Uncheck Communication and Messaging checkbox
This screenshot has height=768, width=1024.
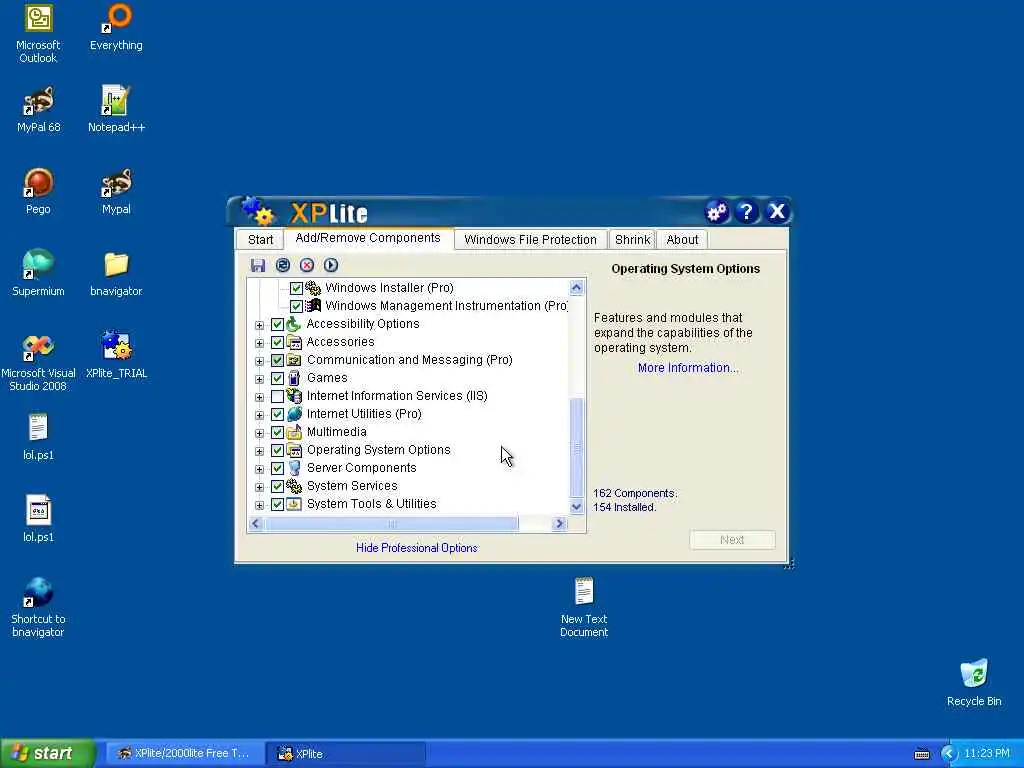click(278, 360)
